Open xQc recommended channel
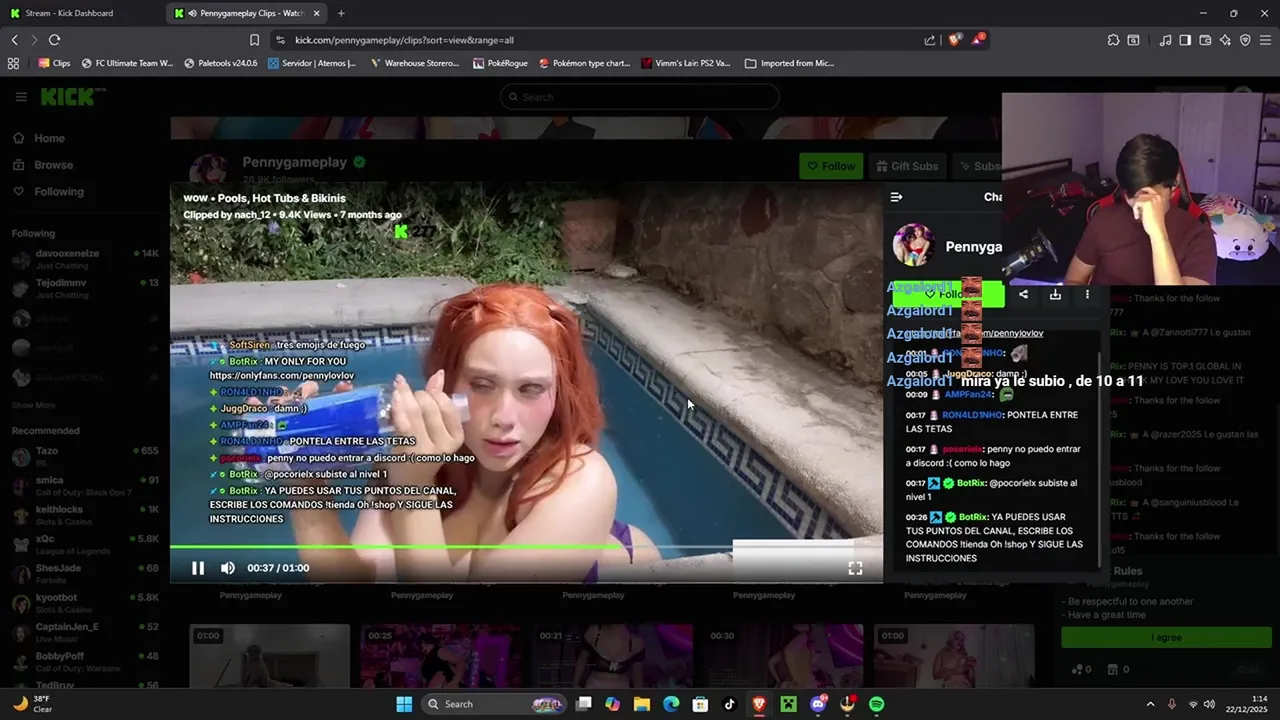This screenshot has width=1280, height=720. point(85,545)
